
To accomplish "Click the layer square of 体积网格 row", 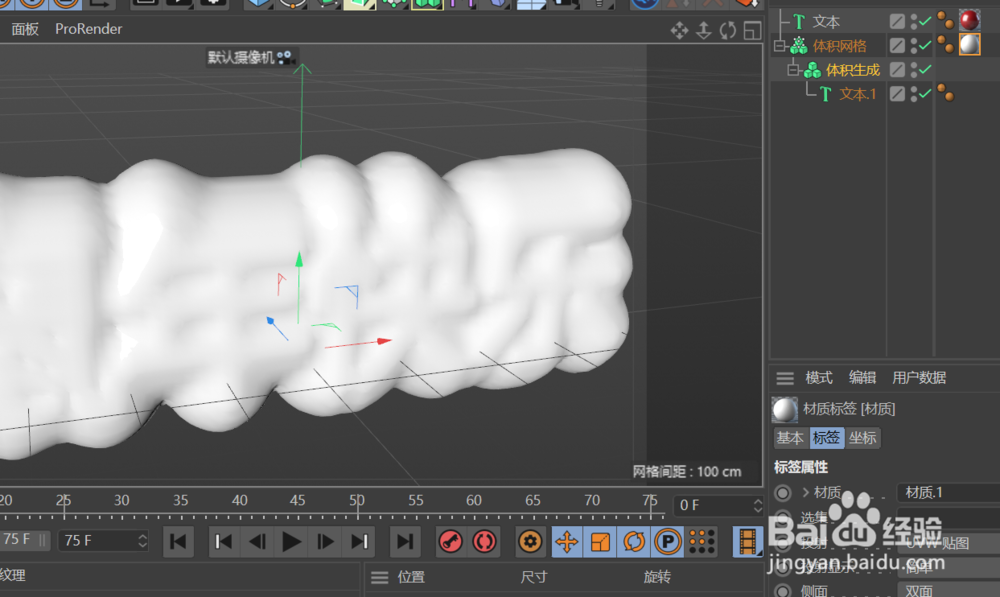I will 897,45.
